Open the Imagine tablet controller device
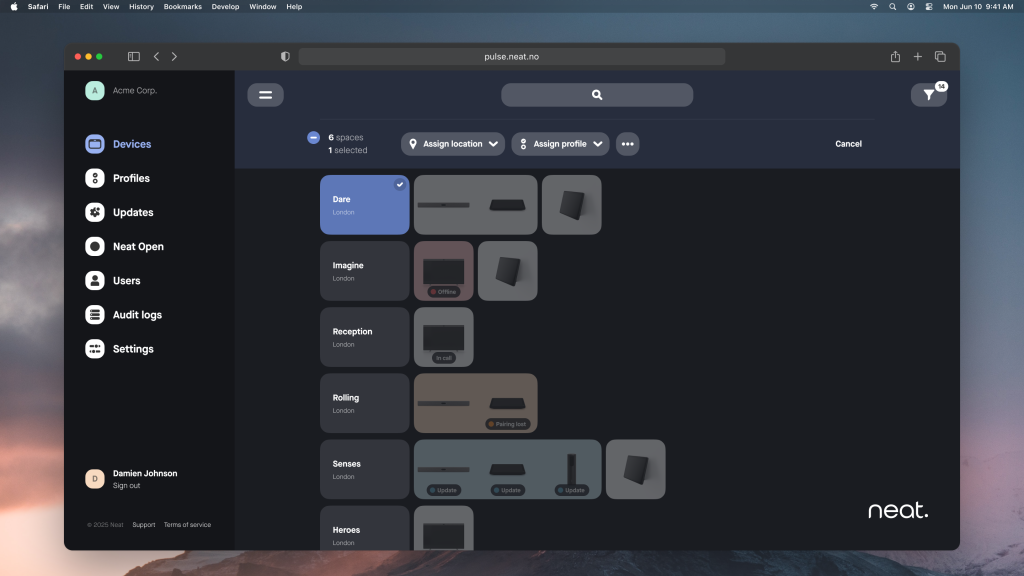Screen dimensions: 1024x576 click(507, 271)
